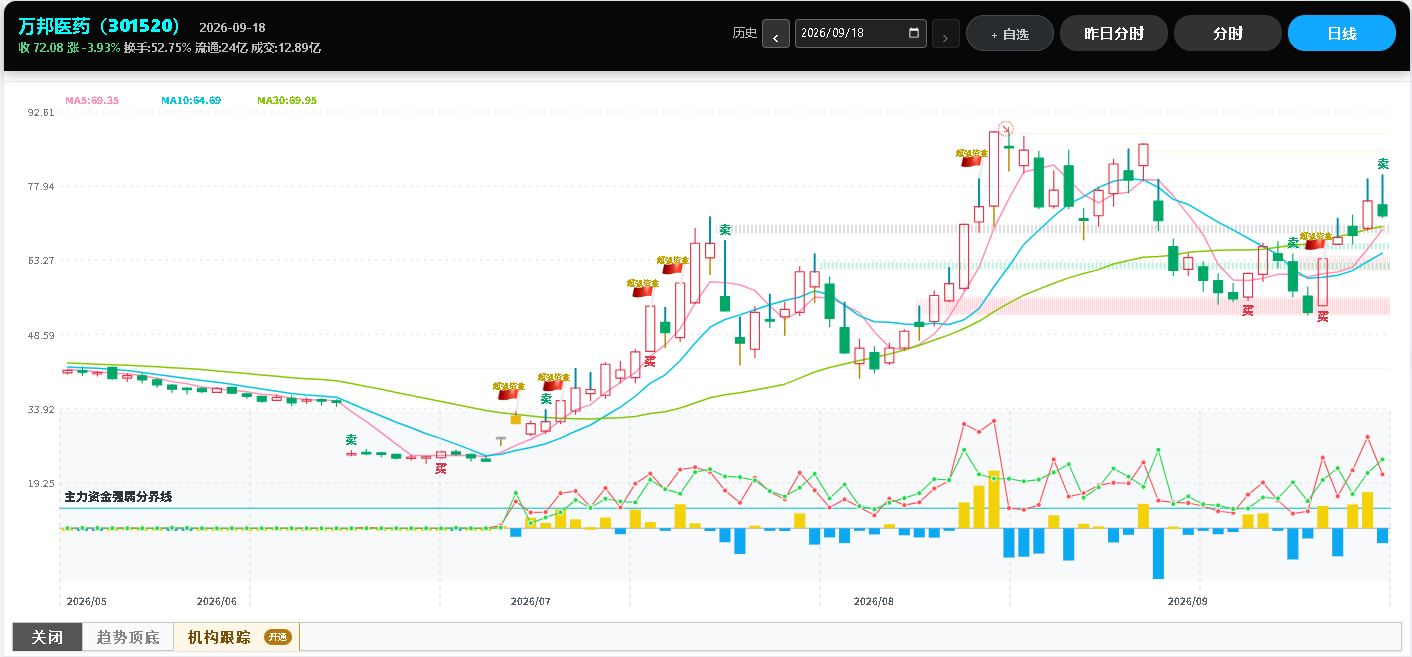Click the 关闭 button below the chart
The width and height of the screenshot is (1412, 657).
(47, 637)
